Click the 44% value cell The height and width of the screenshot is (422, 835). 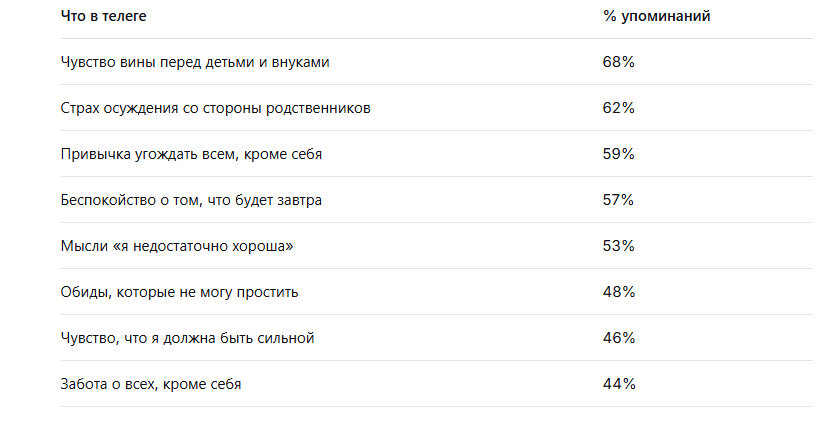619,384
